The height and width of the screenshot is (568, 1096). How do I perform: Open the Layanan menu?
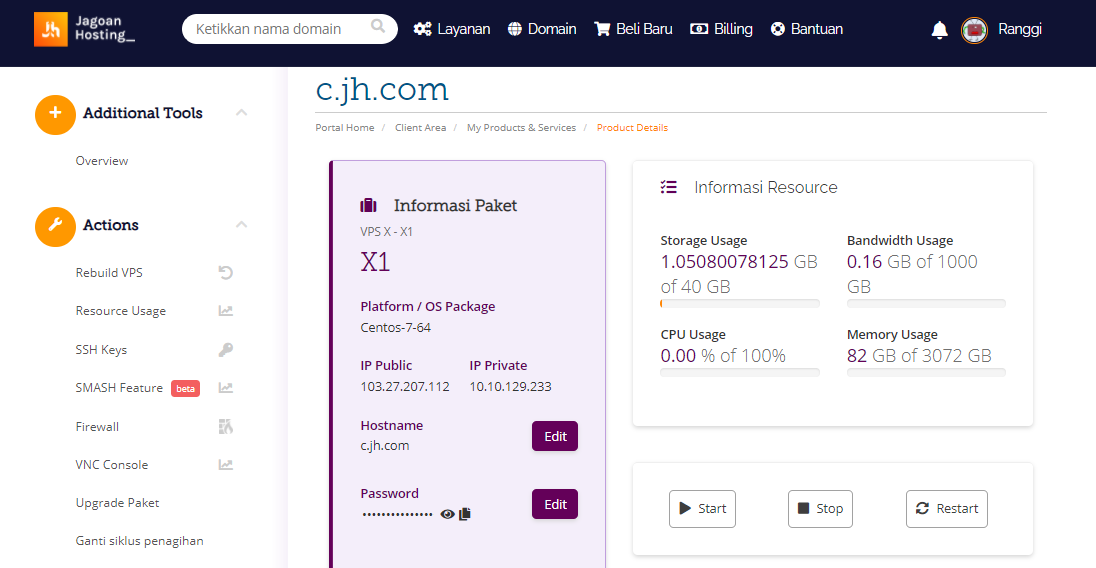pyautogui.click(x=452, y=29)
